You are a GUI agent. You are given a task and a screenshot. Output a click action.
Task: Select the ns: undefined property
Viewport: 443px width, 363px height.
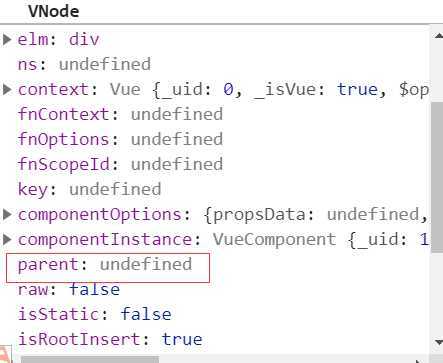point(84,64)
